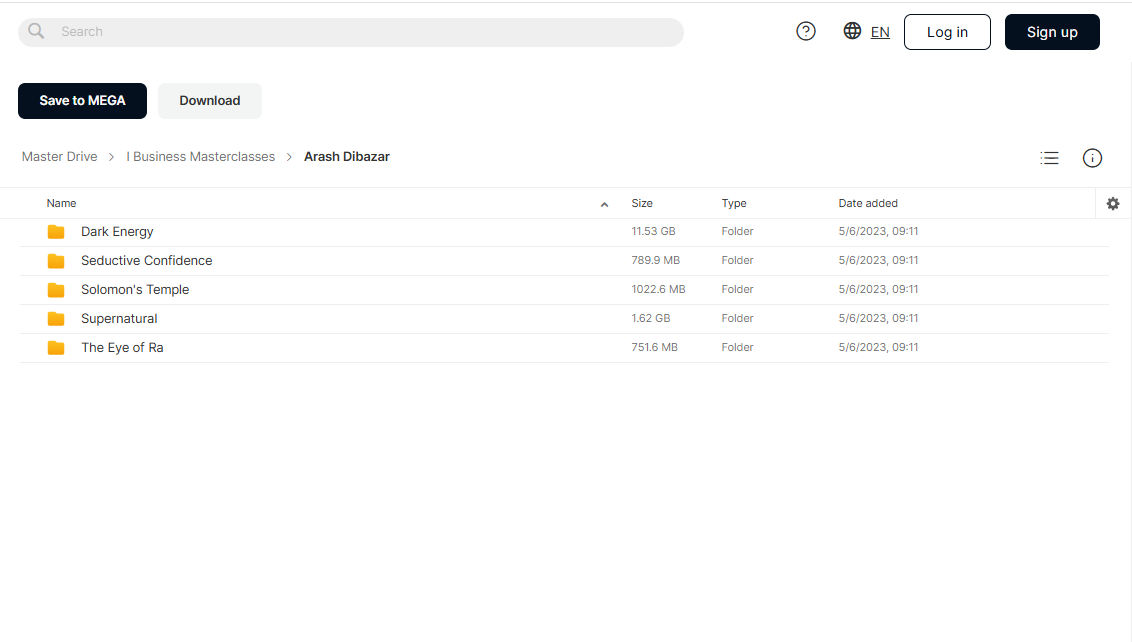Toggle sort order arrow in Name column
This screenshot has width=1132, height=642.
(x=604, y=204)
